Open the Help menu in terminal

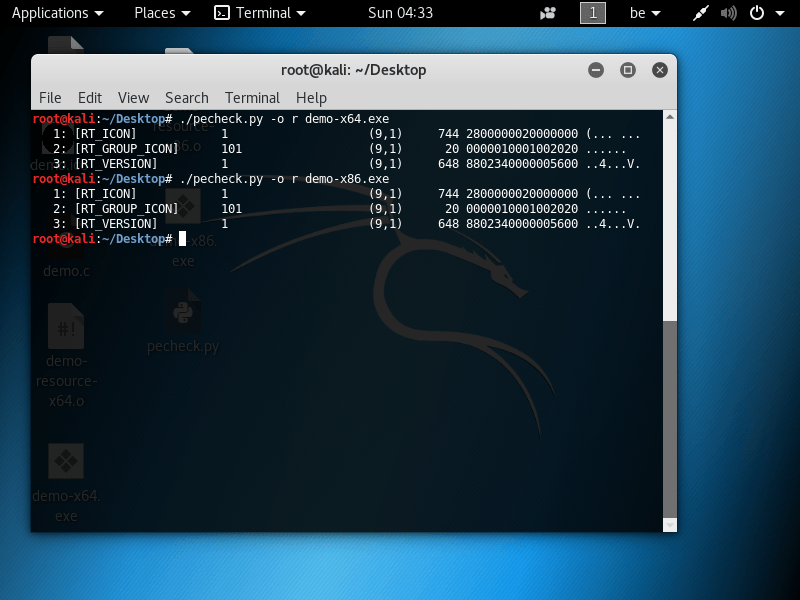click(311, 97)
